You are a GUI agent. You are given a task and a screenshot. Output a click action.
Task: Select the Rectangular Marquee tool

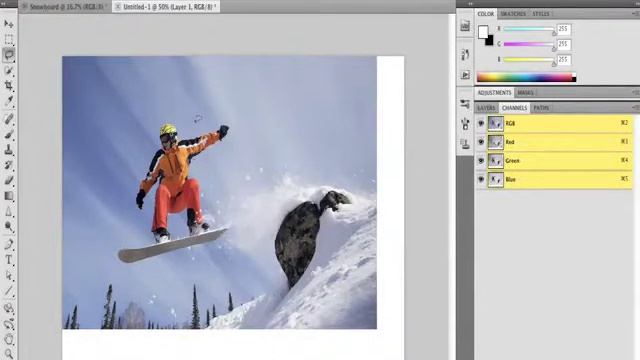pyautogui.click(x=9, y=39)
